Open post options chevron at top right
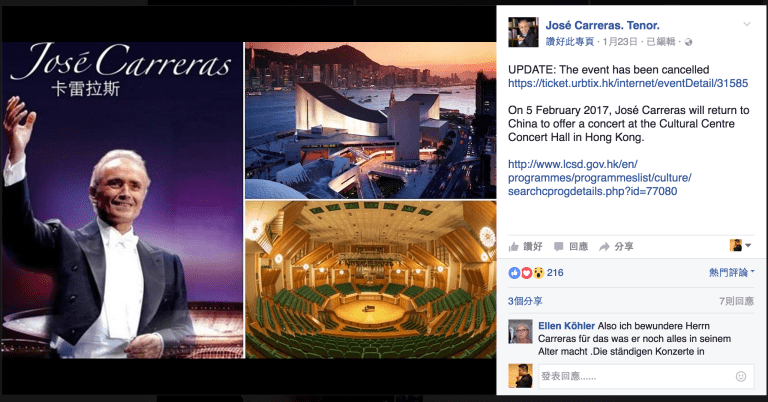The image size is (768, 402). [746, 24]
